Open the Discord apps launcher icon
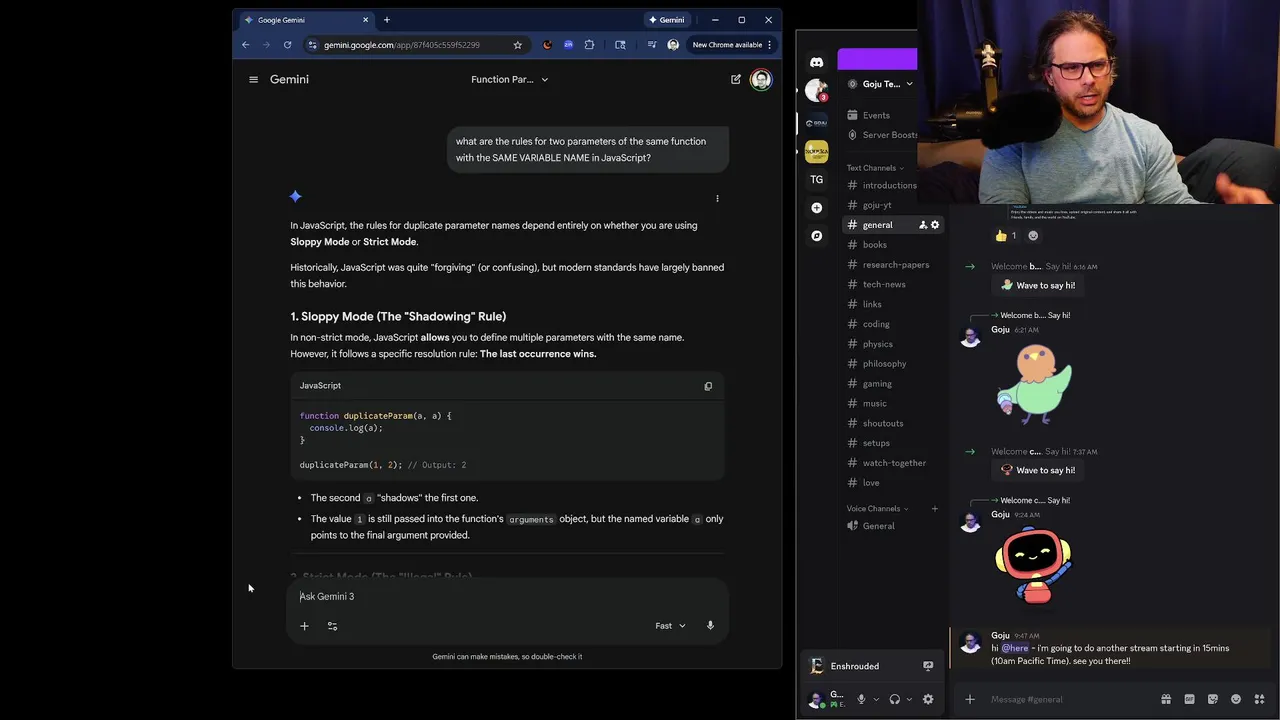The width and height of the screenshot is (1280, 720). pyautogui.click(x=1260, y=699)
